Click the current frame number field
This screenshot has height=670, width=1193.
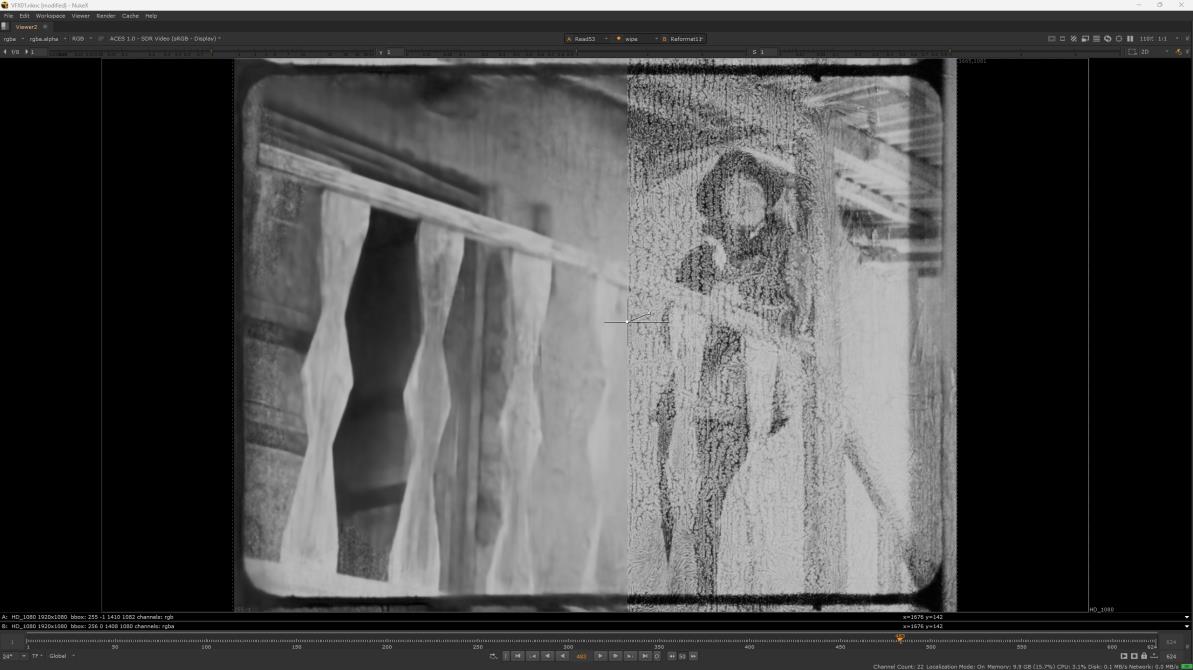click(x=581, y=656)
